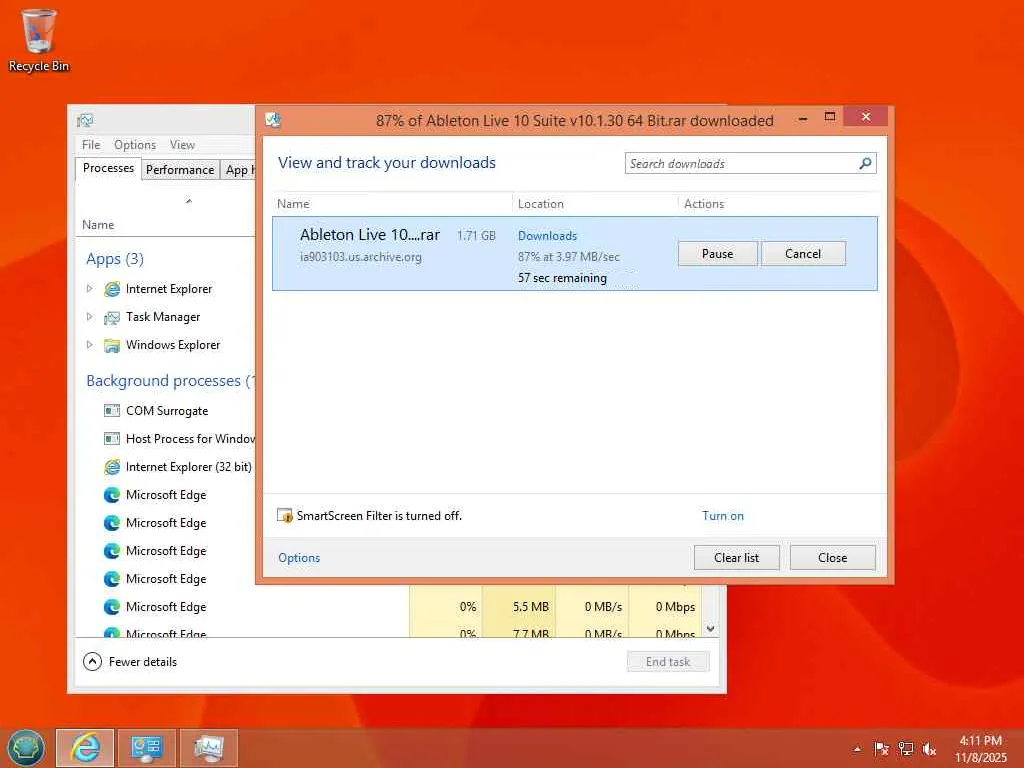This screenshot has height=768, width=1024.
Task: Expand the Windows Explorer app entry
Action: [x=89, y=345]
